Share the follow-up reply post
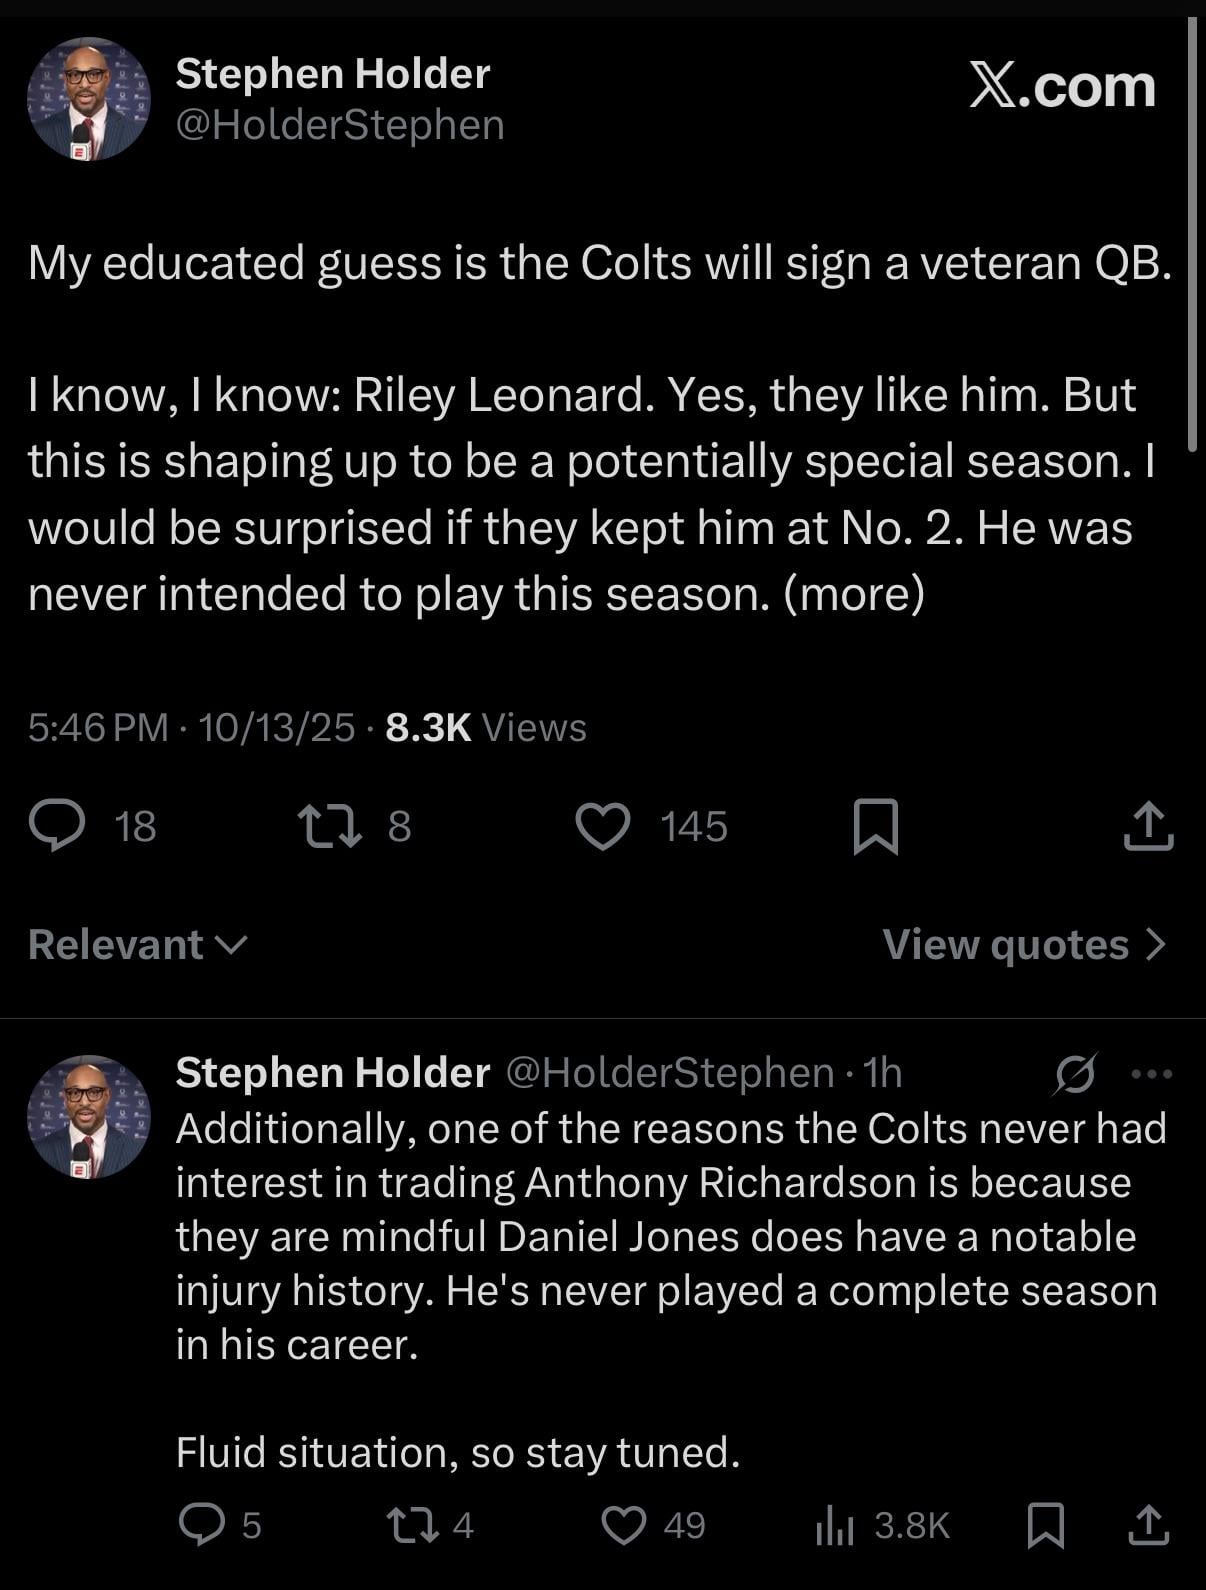 pyautogui.click(x=1148, y=1525)
